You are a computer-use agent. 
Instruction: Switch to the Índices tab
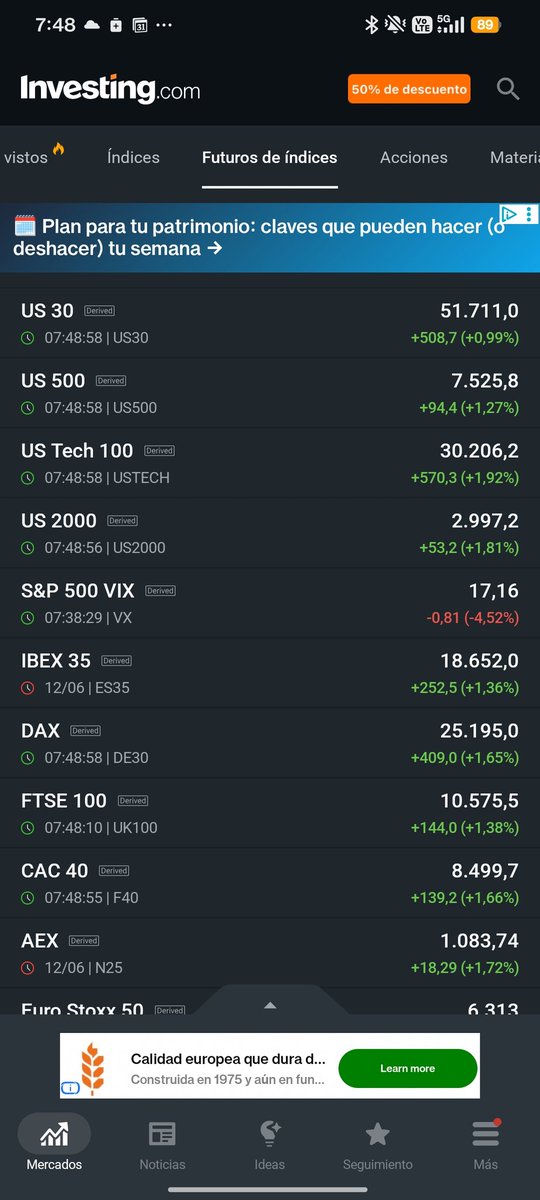coord(133,157)
